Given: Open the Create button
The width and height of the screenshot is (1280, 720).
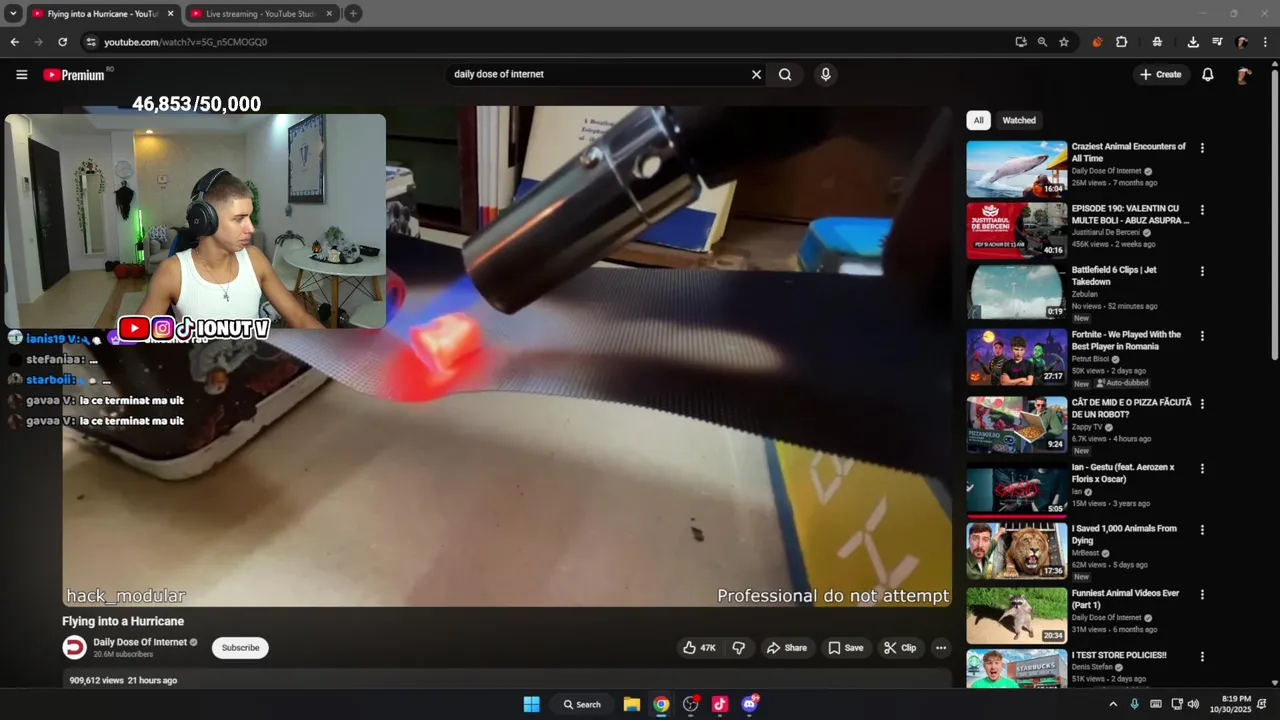Looking at the screenshot, I should [x=1160, y=74].
